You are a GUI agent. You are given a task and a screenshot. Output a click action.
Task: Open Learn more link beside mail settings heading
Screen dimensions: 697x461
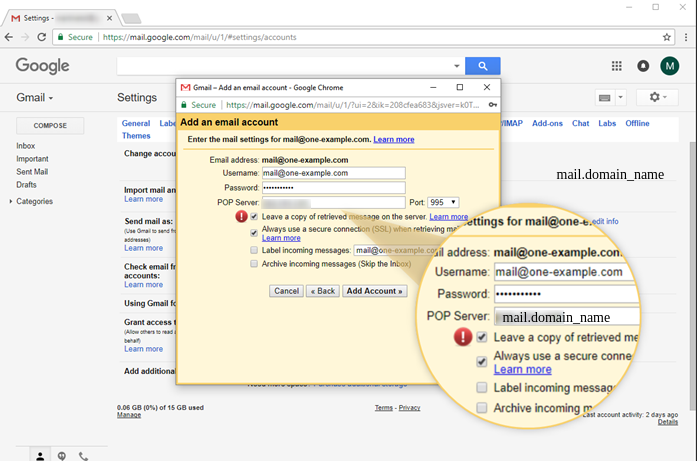tap(393, 140)
